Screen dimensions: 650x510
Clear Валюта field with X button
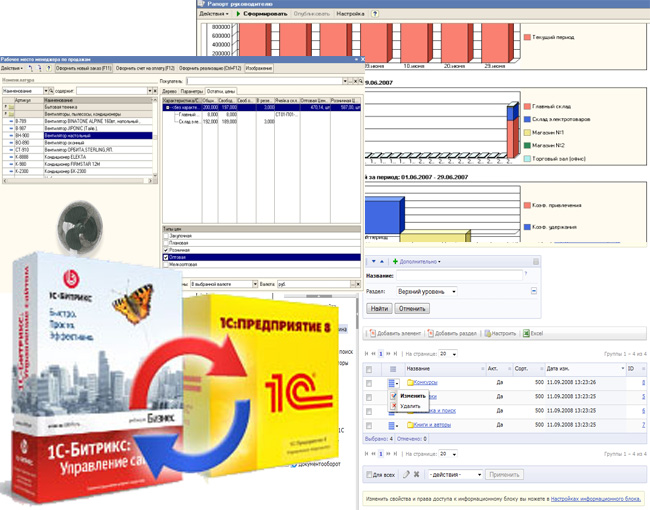click(358, 284)
